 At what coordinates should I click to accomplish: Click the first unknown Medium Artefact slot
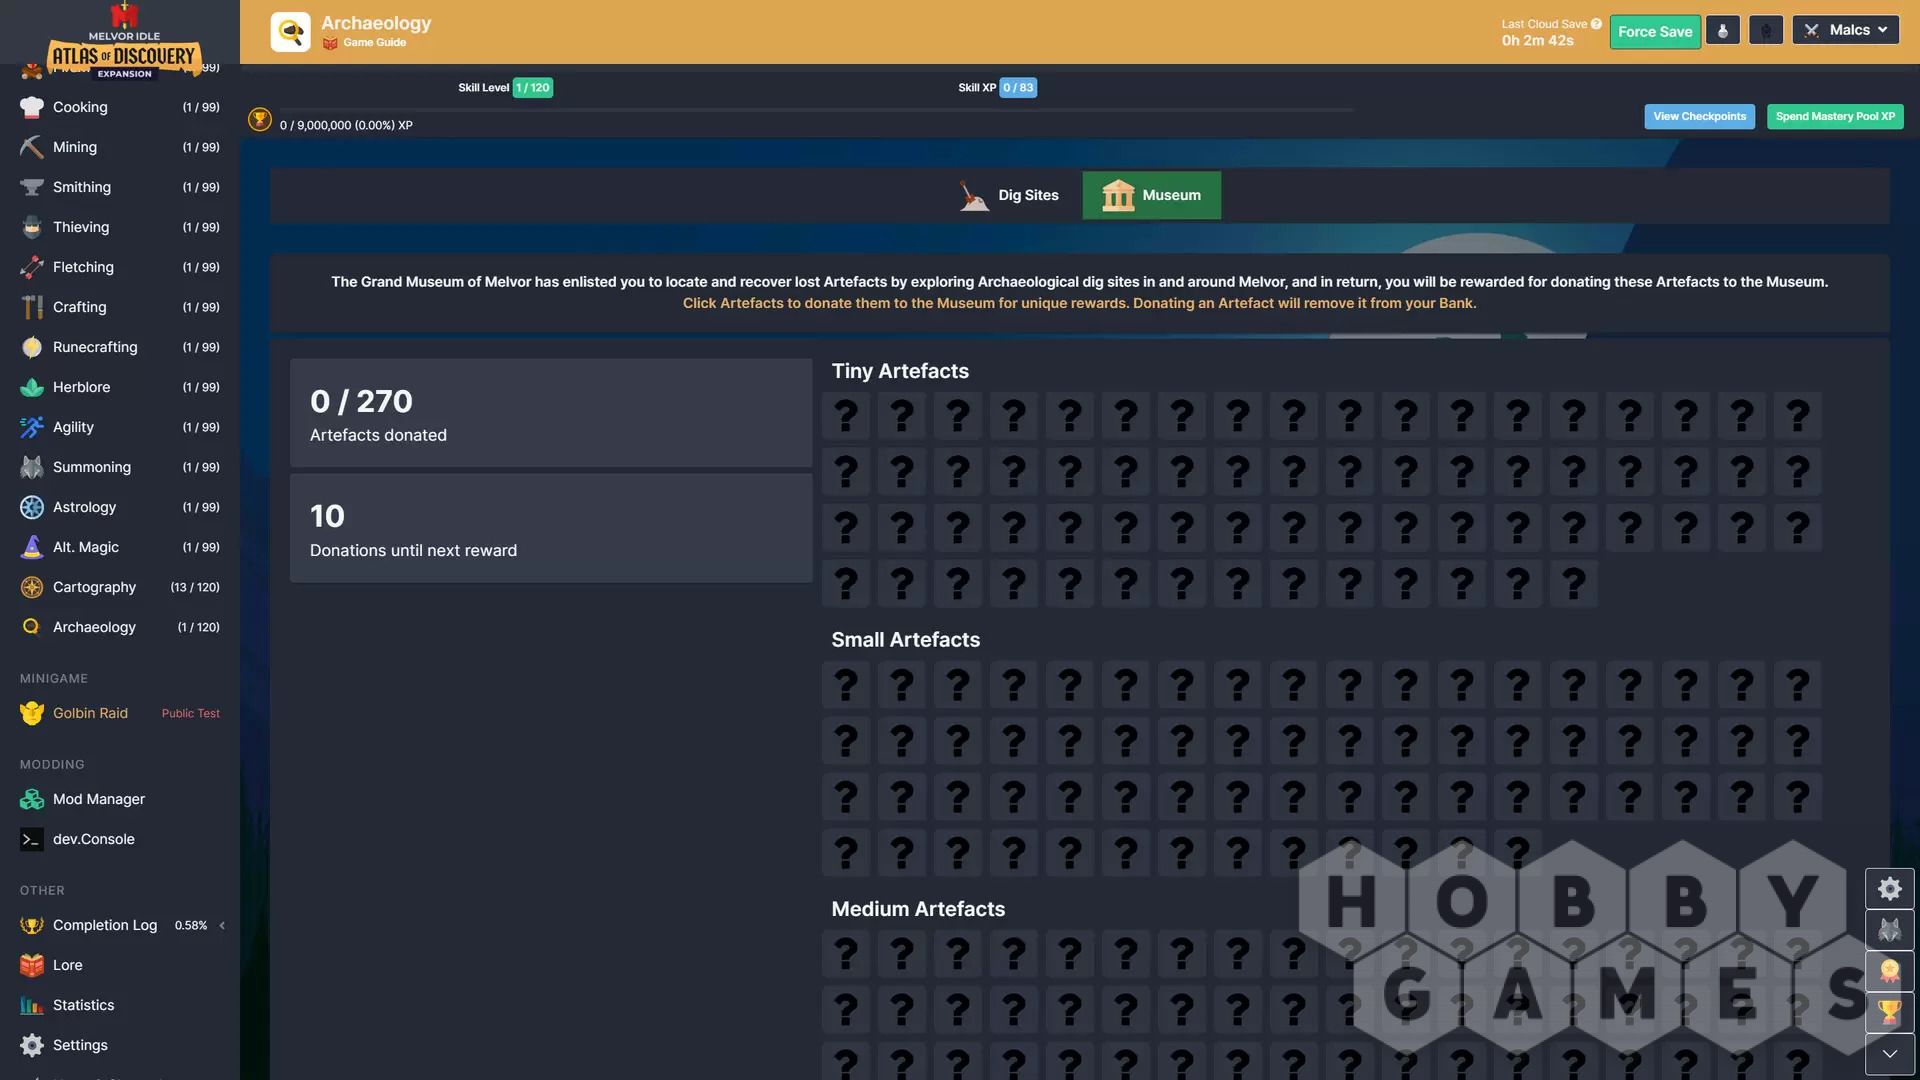pyautogui.click(x=846, y=953)
